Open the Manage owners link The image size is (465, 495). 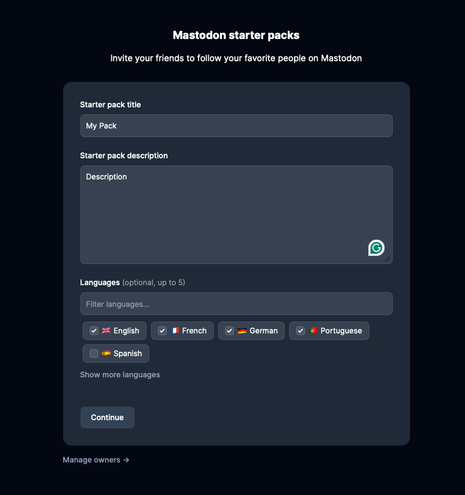pyautogui.click(x=96, y=460)
